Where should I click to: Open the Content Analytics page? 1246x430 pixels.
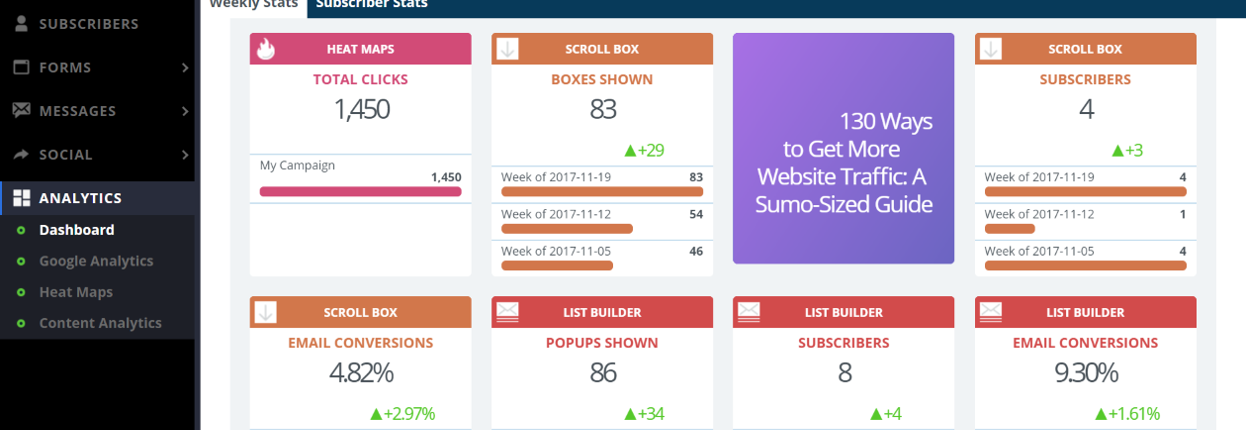100,323
